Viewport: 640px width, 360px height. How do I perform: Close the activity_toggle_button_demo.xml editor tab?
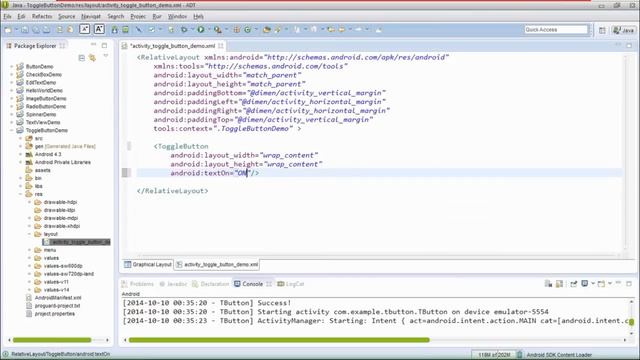click(221, 46)
